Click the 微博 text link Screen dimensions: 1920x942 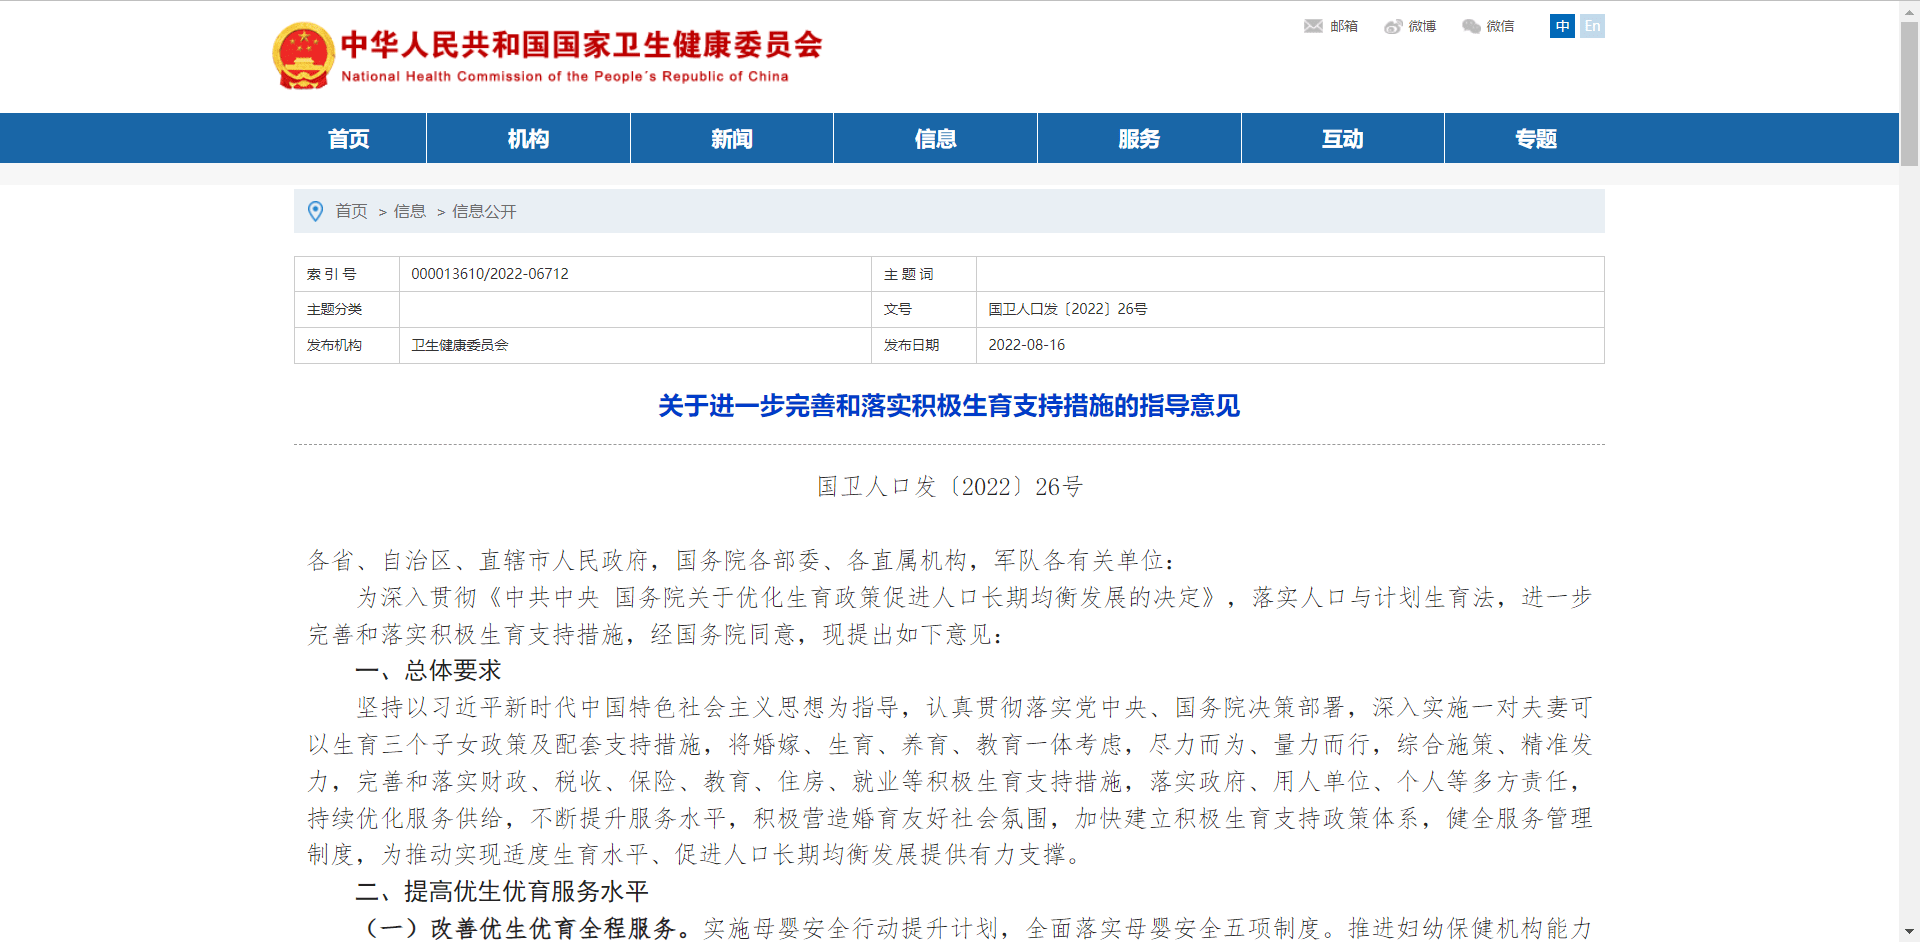point(1422,26)
